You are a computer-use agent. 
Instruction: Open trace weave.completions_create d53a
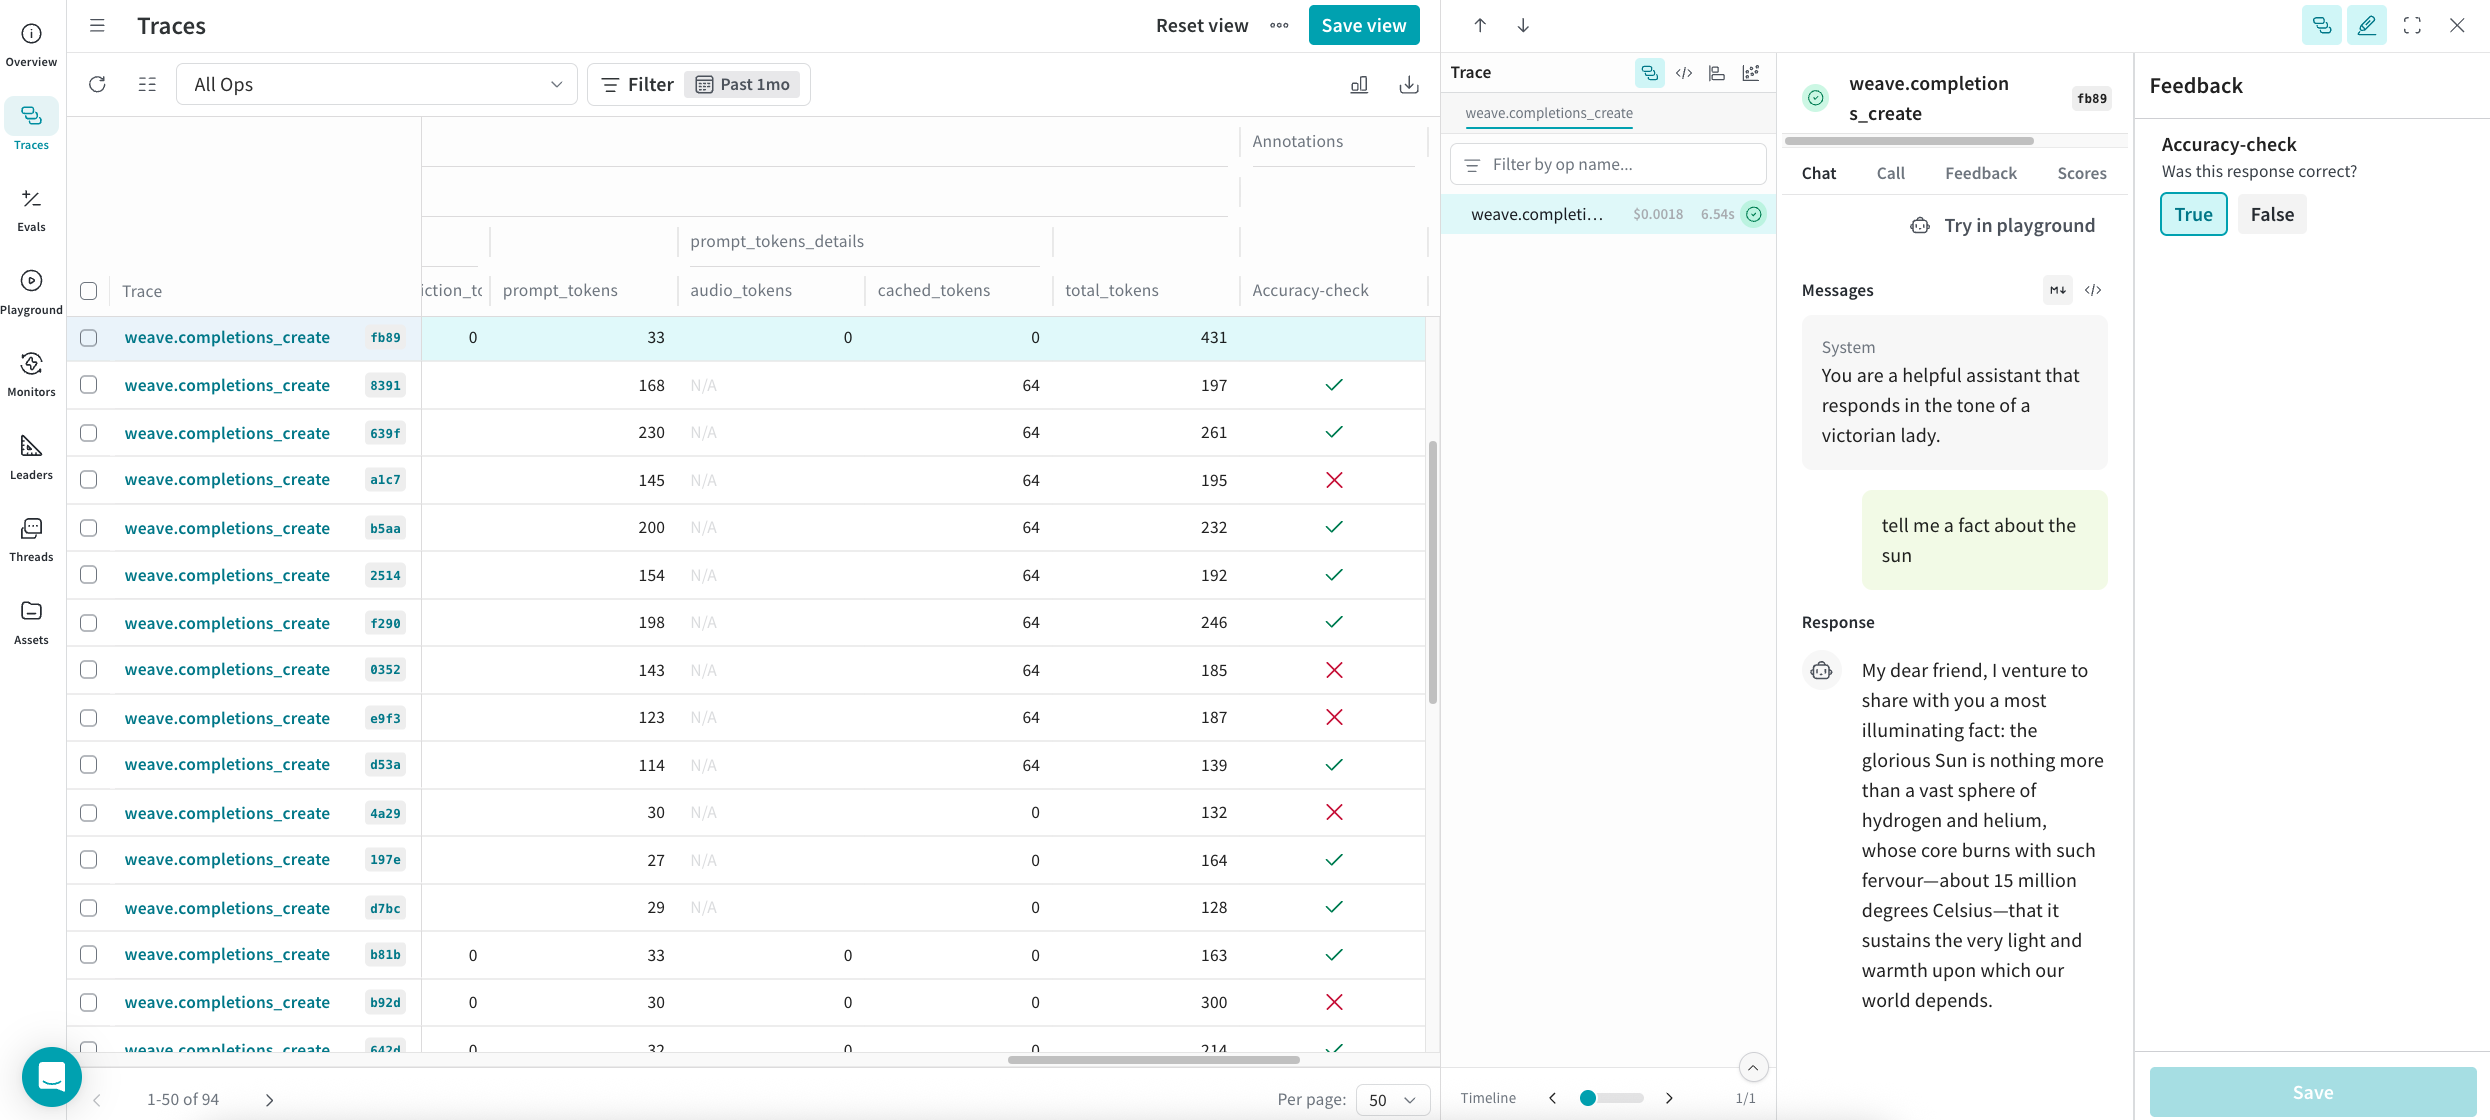(227, 765)
